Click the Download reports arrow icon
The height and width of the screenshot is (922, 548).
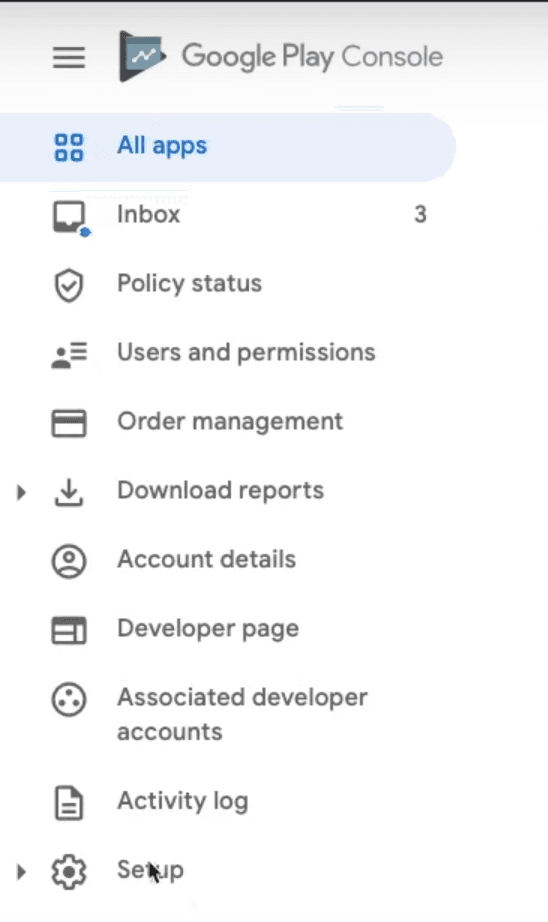(x=69, y=492)
